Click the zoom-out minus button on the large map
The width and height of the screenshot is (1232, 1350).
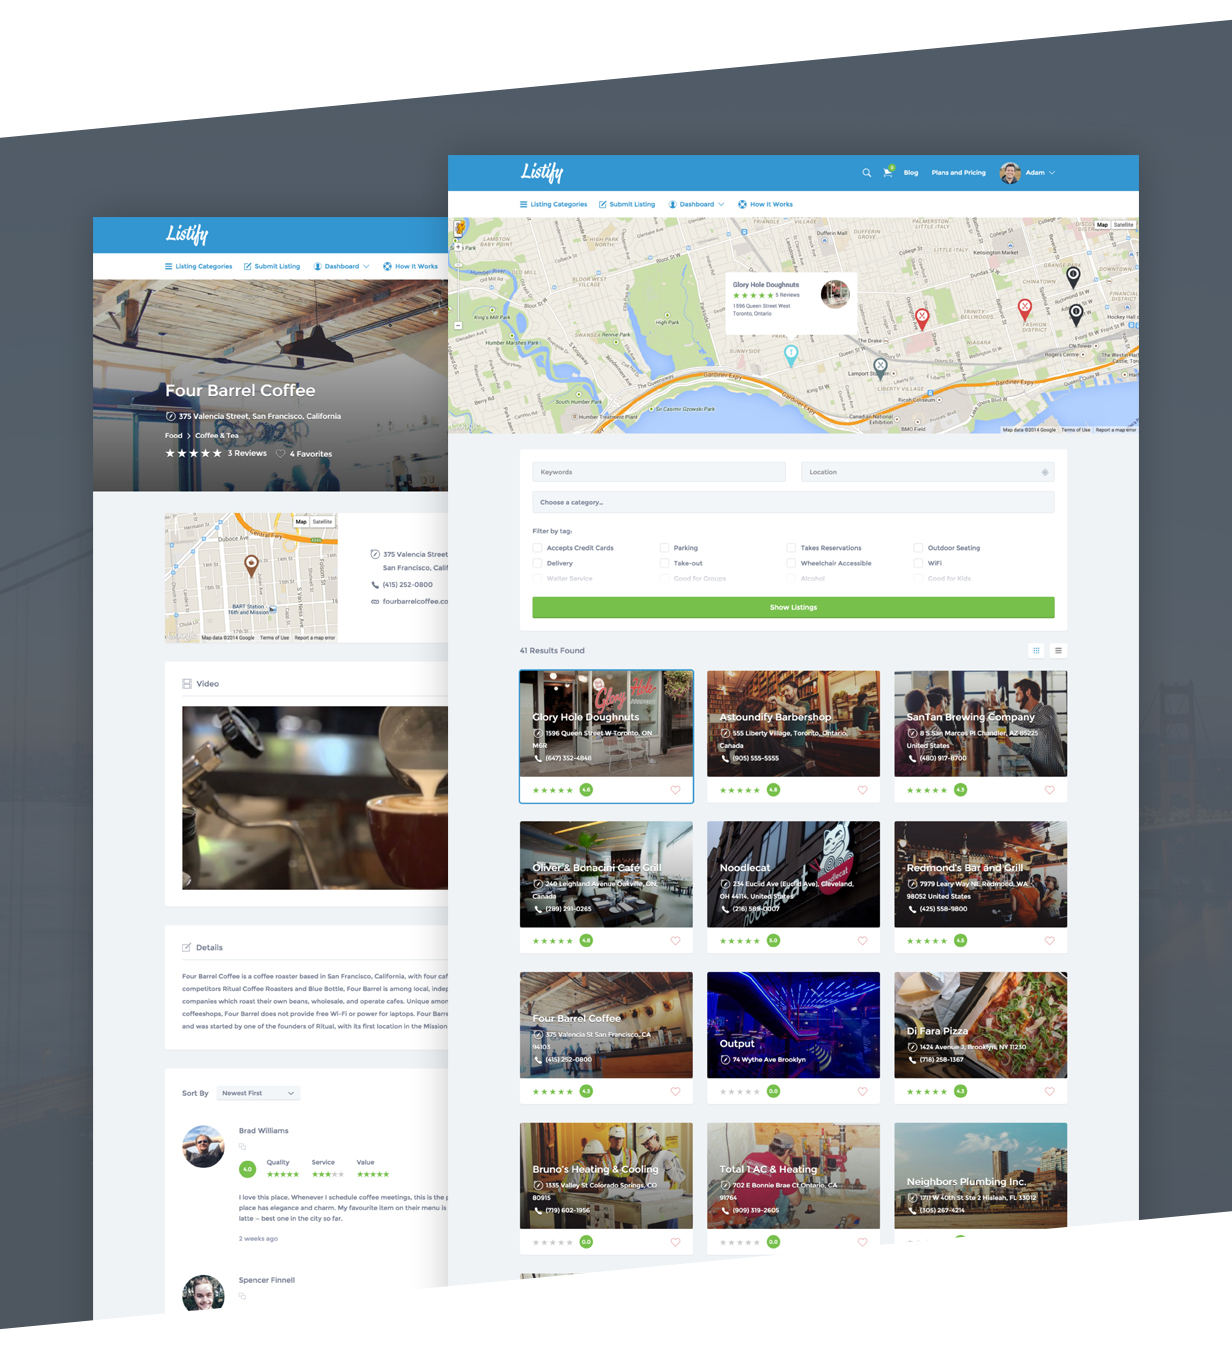point(458,326)
